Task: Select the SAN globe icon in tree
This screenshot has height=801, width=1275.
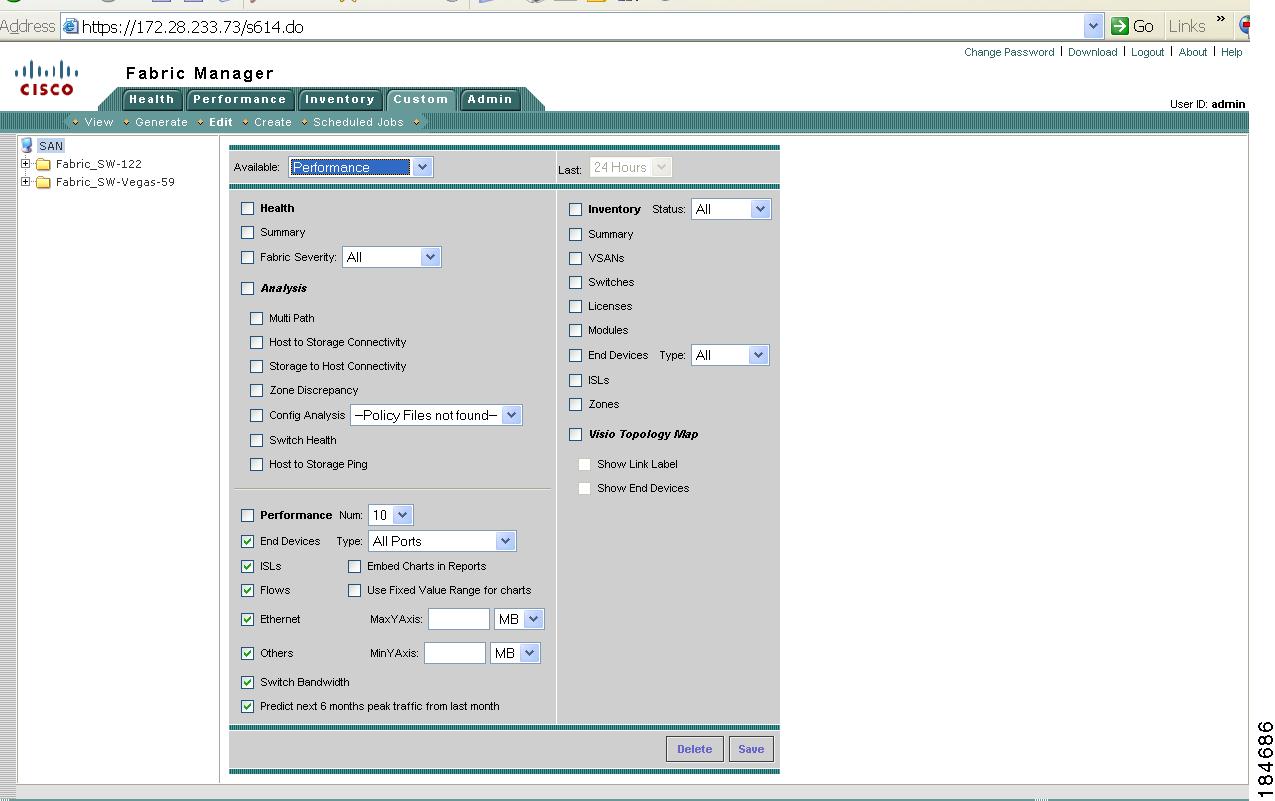Action: coord(24,145)
